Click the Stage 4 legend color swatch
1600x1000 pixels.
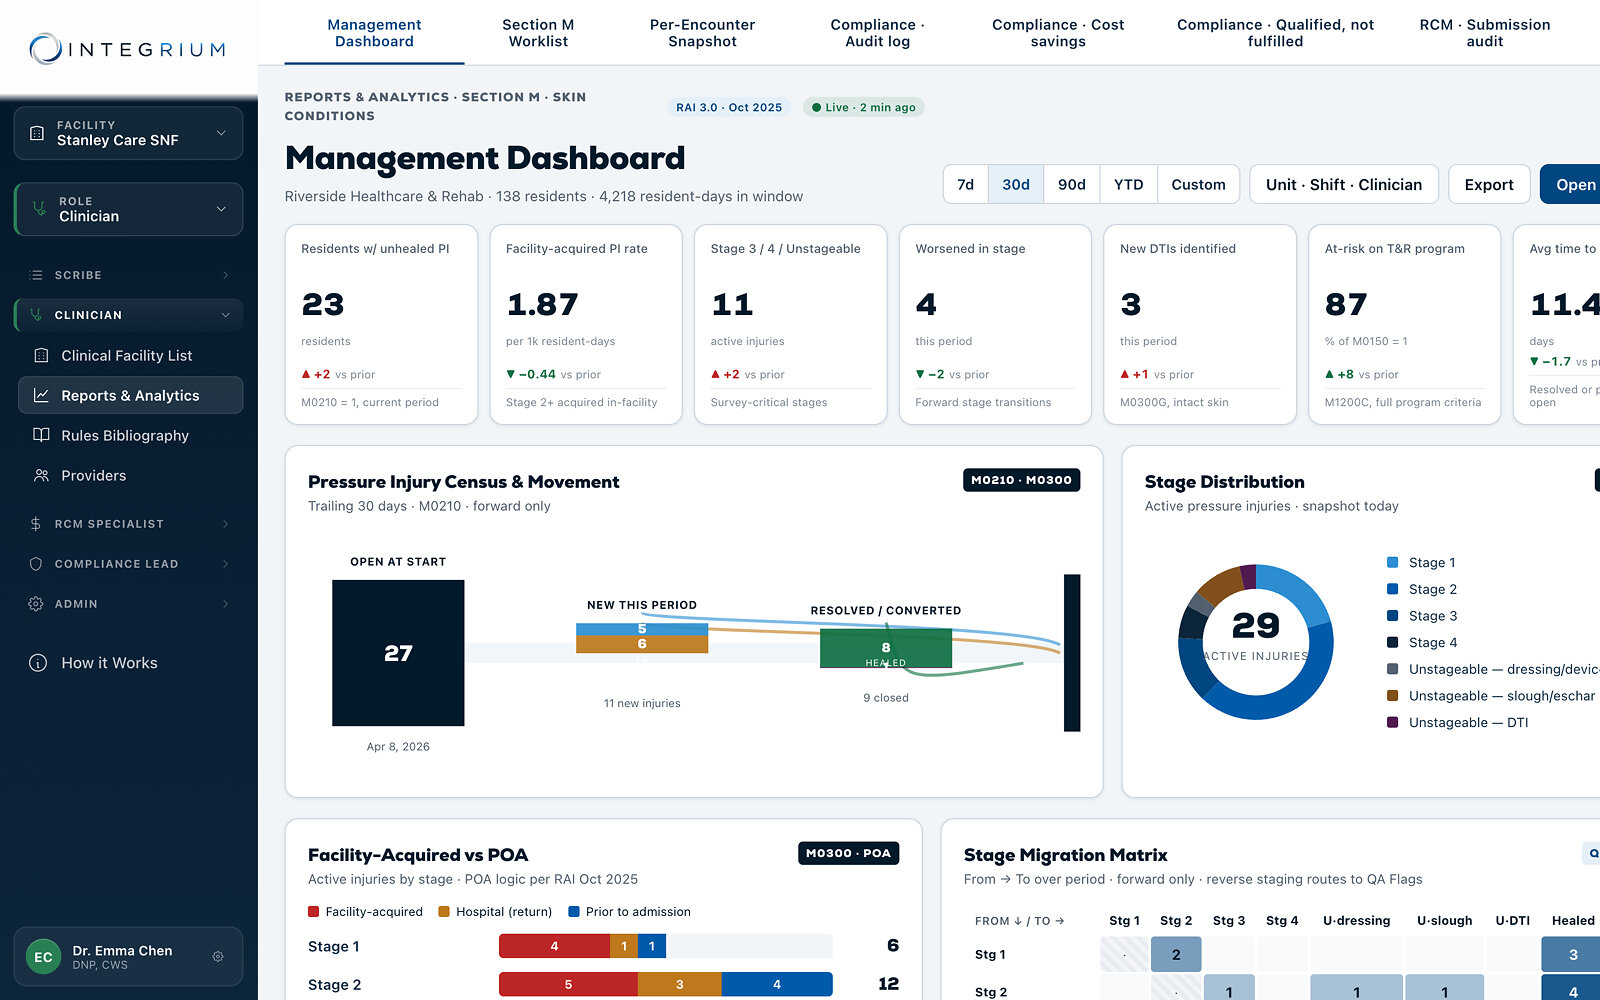coord(1392,642)
